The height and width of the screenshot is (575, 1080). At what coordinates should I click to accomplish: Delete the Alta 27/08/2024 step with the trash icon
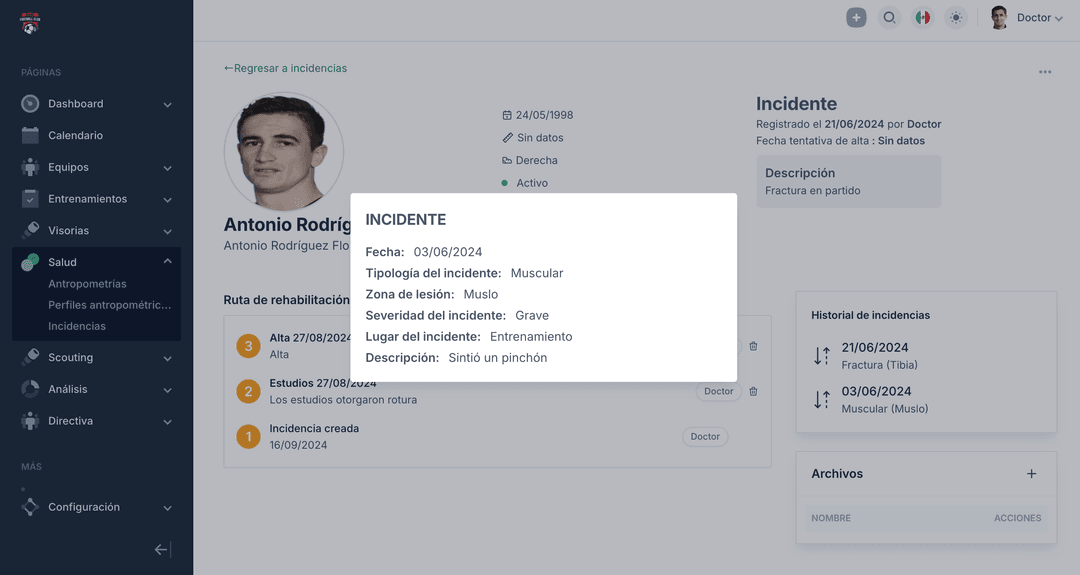pos(754,346)
